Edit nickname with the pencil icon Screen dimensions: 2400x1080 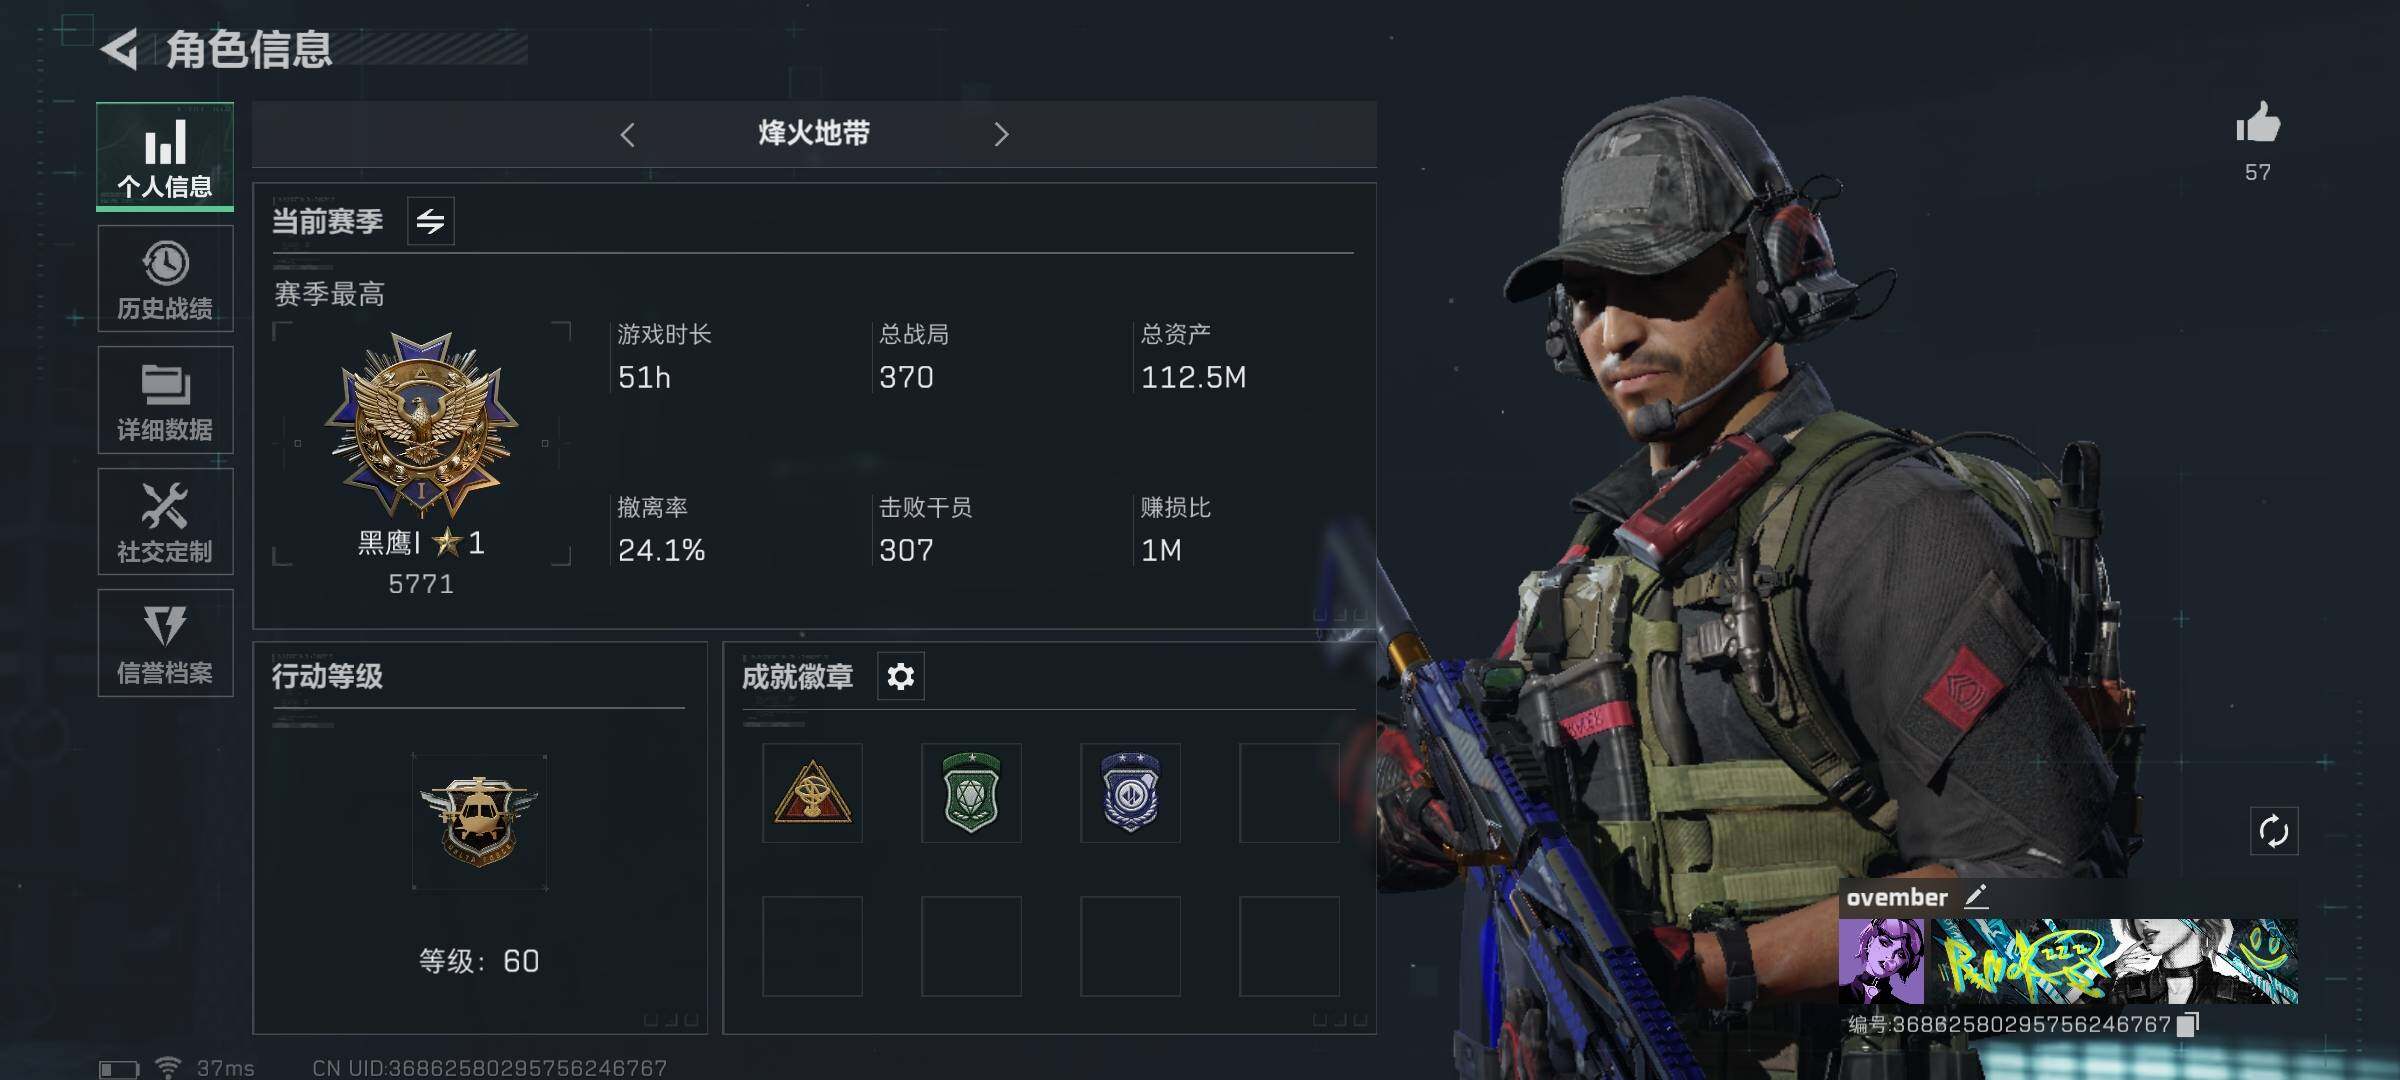[1976, 896]
